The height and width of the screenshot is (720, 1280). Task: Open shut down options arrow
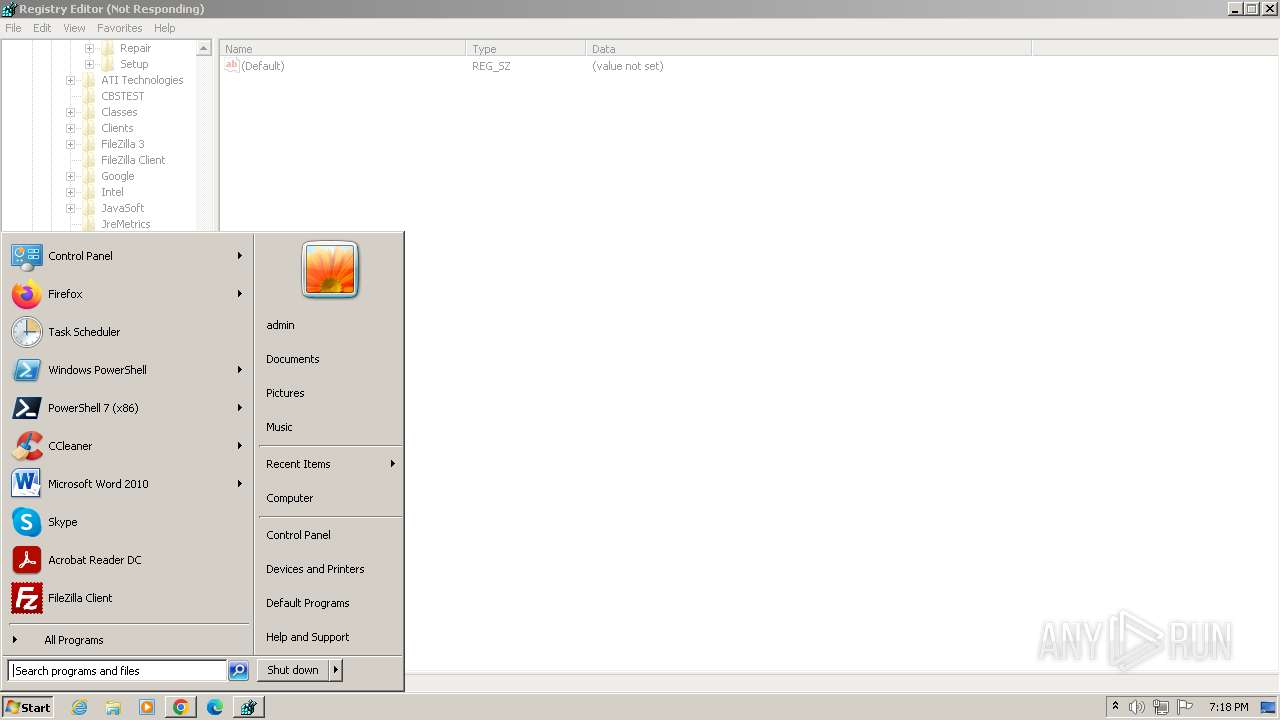point(336,670)
